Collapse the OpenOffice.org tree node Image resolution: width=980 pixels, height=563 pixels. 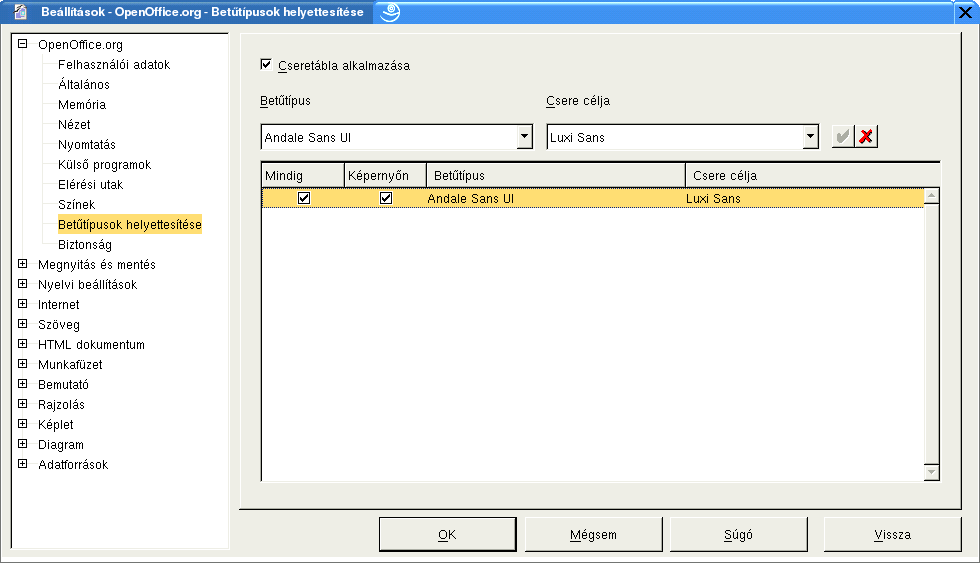pyautogui.click(x=22, y=44)
